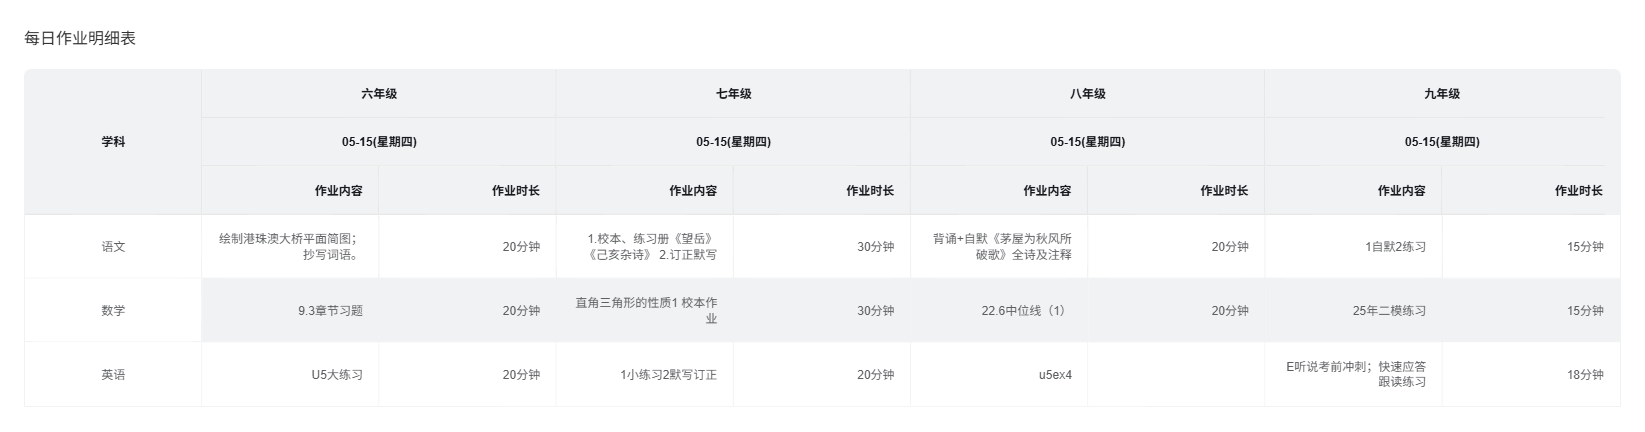
Task: Click the 八年级 作业时长 column header
Action: (x=1175, y=190)
